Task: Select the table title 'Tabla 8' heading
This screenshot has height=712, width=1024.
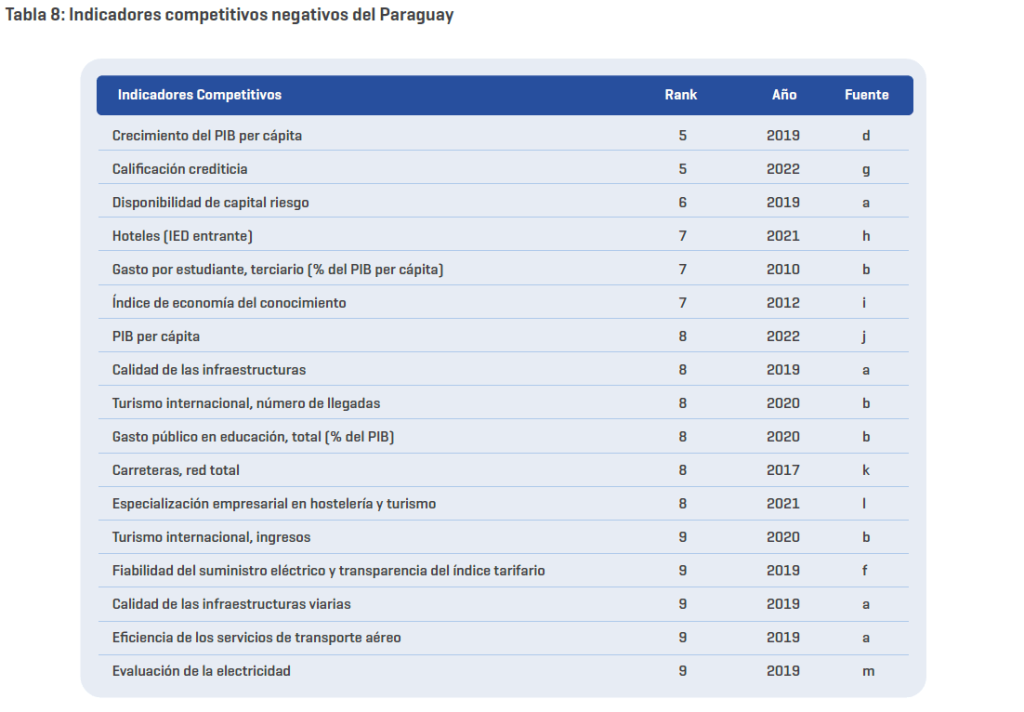Action: pyautogui.click(x=229, y=16)
